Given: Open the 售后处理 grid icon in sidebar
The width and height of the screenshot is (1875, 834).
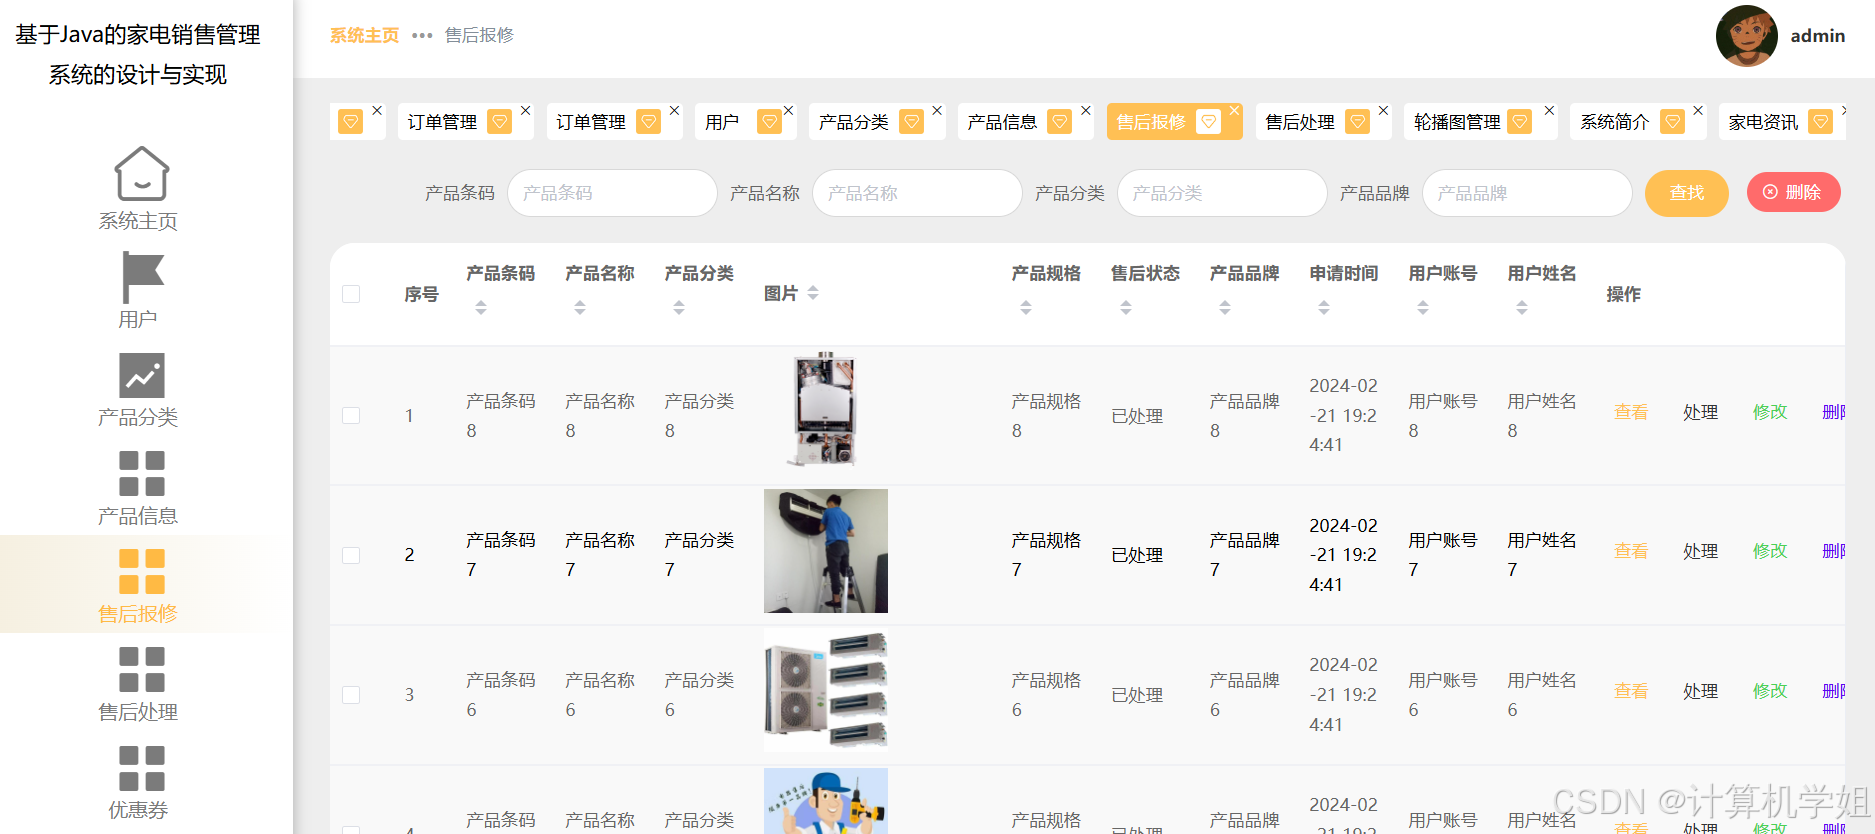Looking at the screenshot, I should tap(142, 669).
